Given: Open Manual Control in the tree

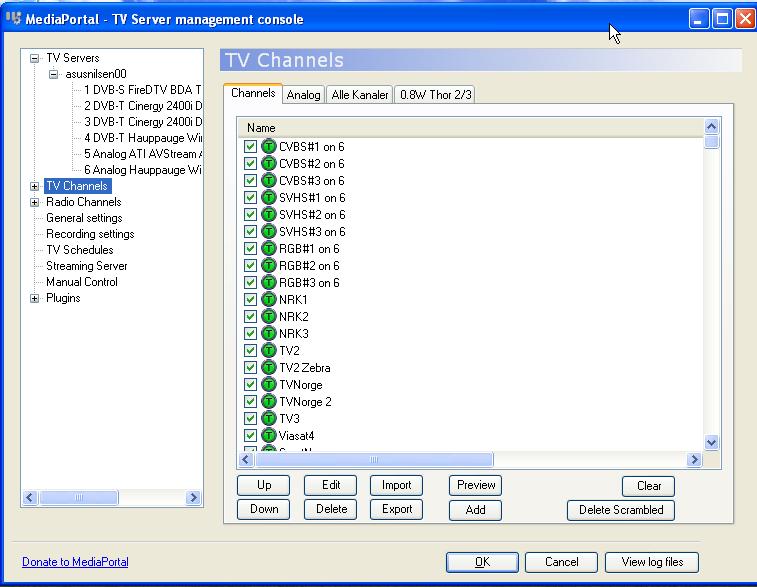Looking at the screenshot, I should [82, 282].
